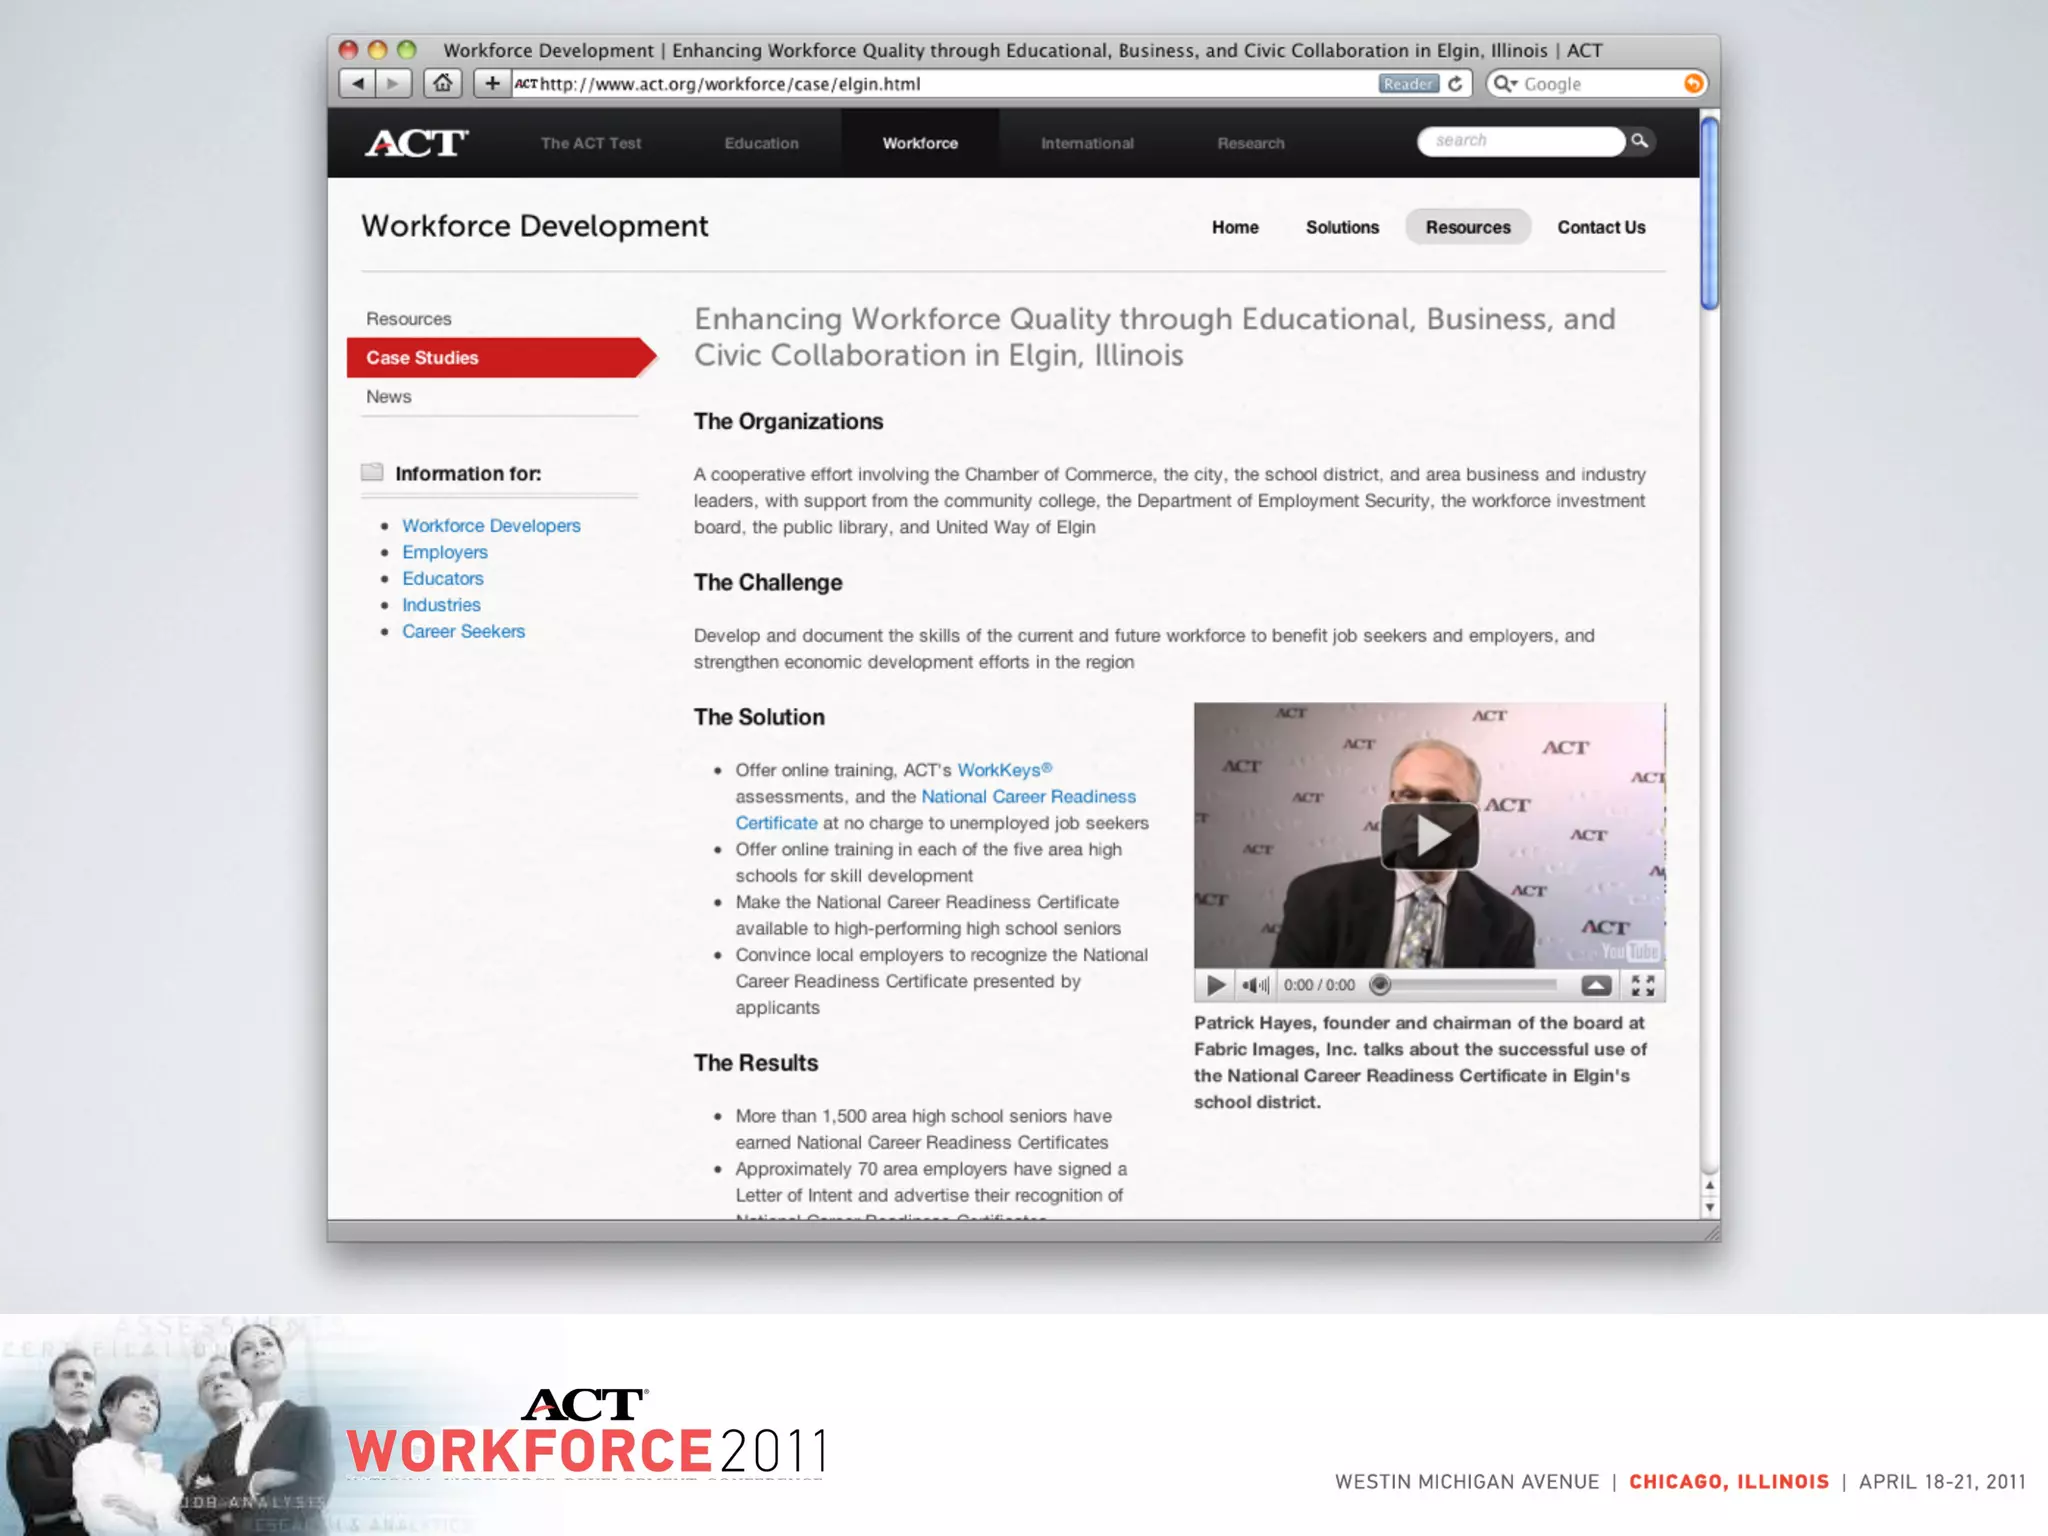
Task: Follow the National Career Readiness Certificate link
Action: (1028, 797)
